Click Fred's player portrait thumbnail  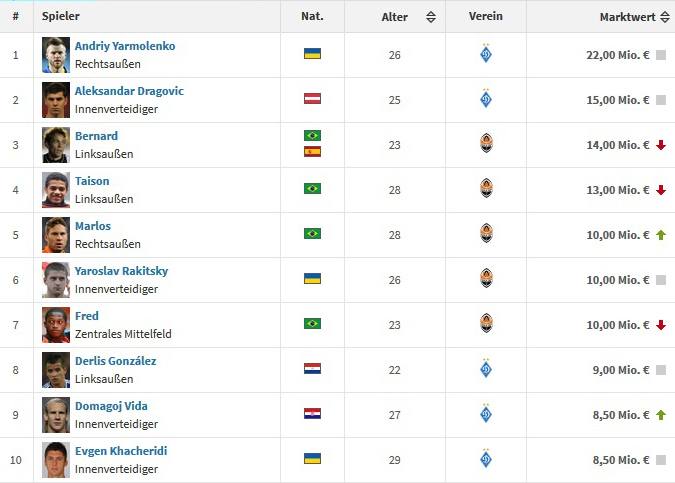pos(56,324)
